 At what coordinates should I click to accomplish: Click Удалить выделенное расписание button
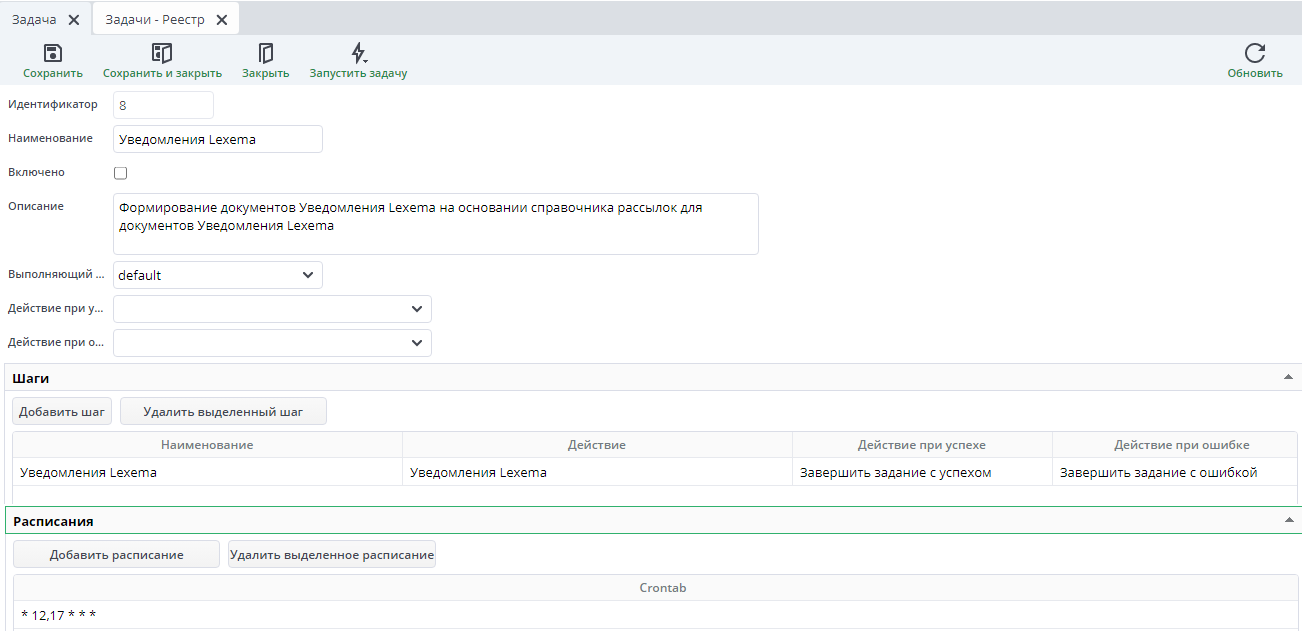(x=332, y=554)
